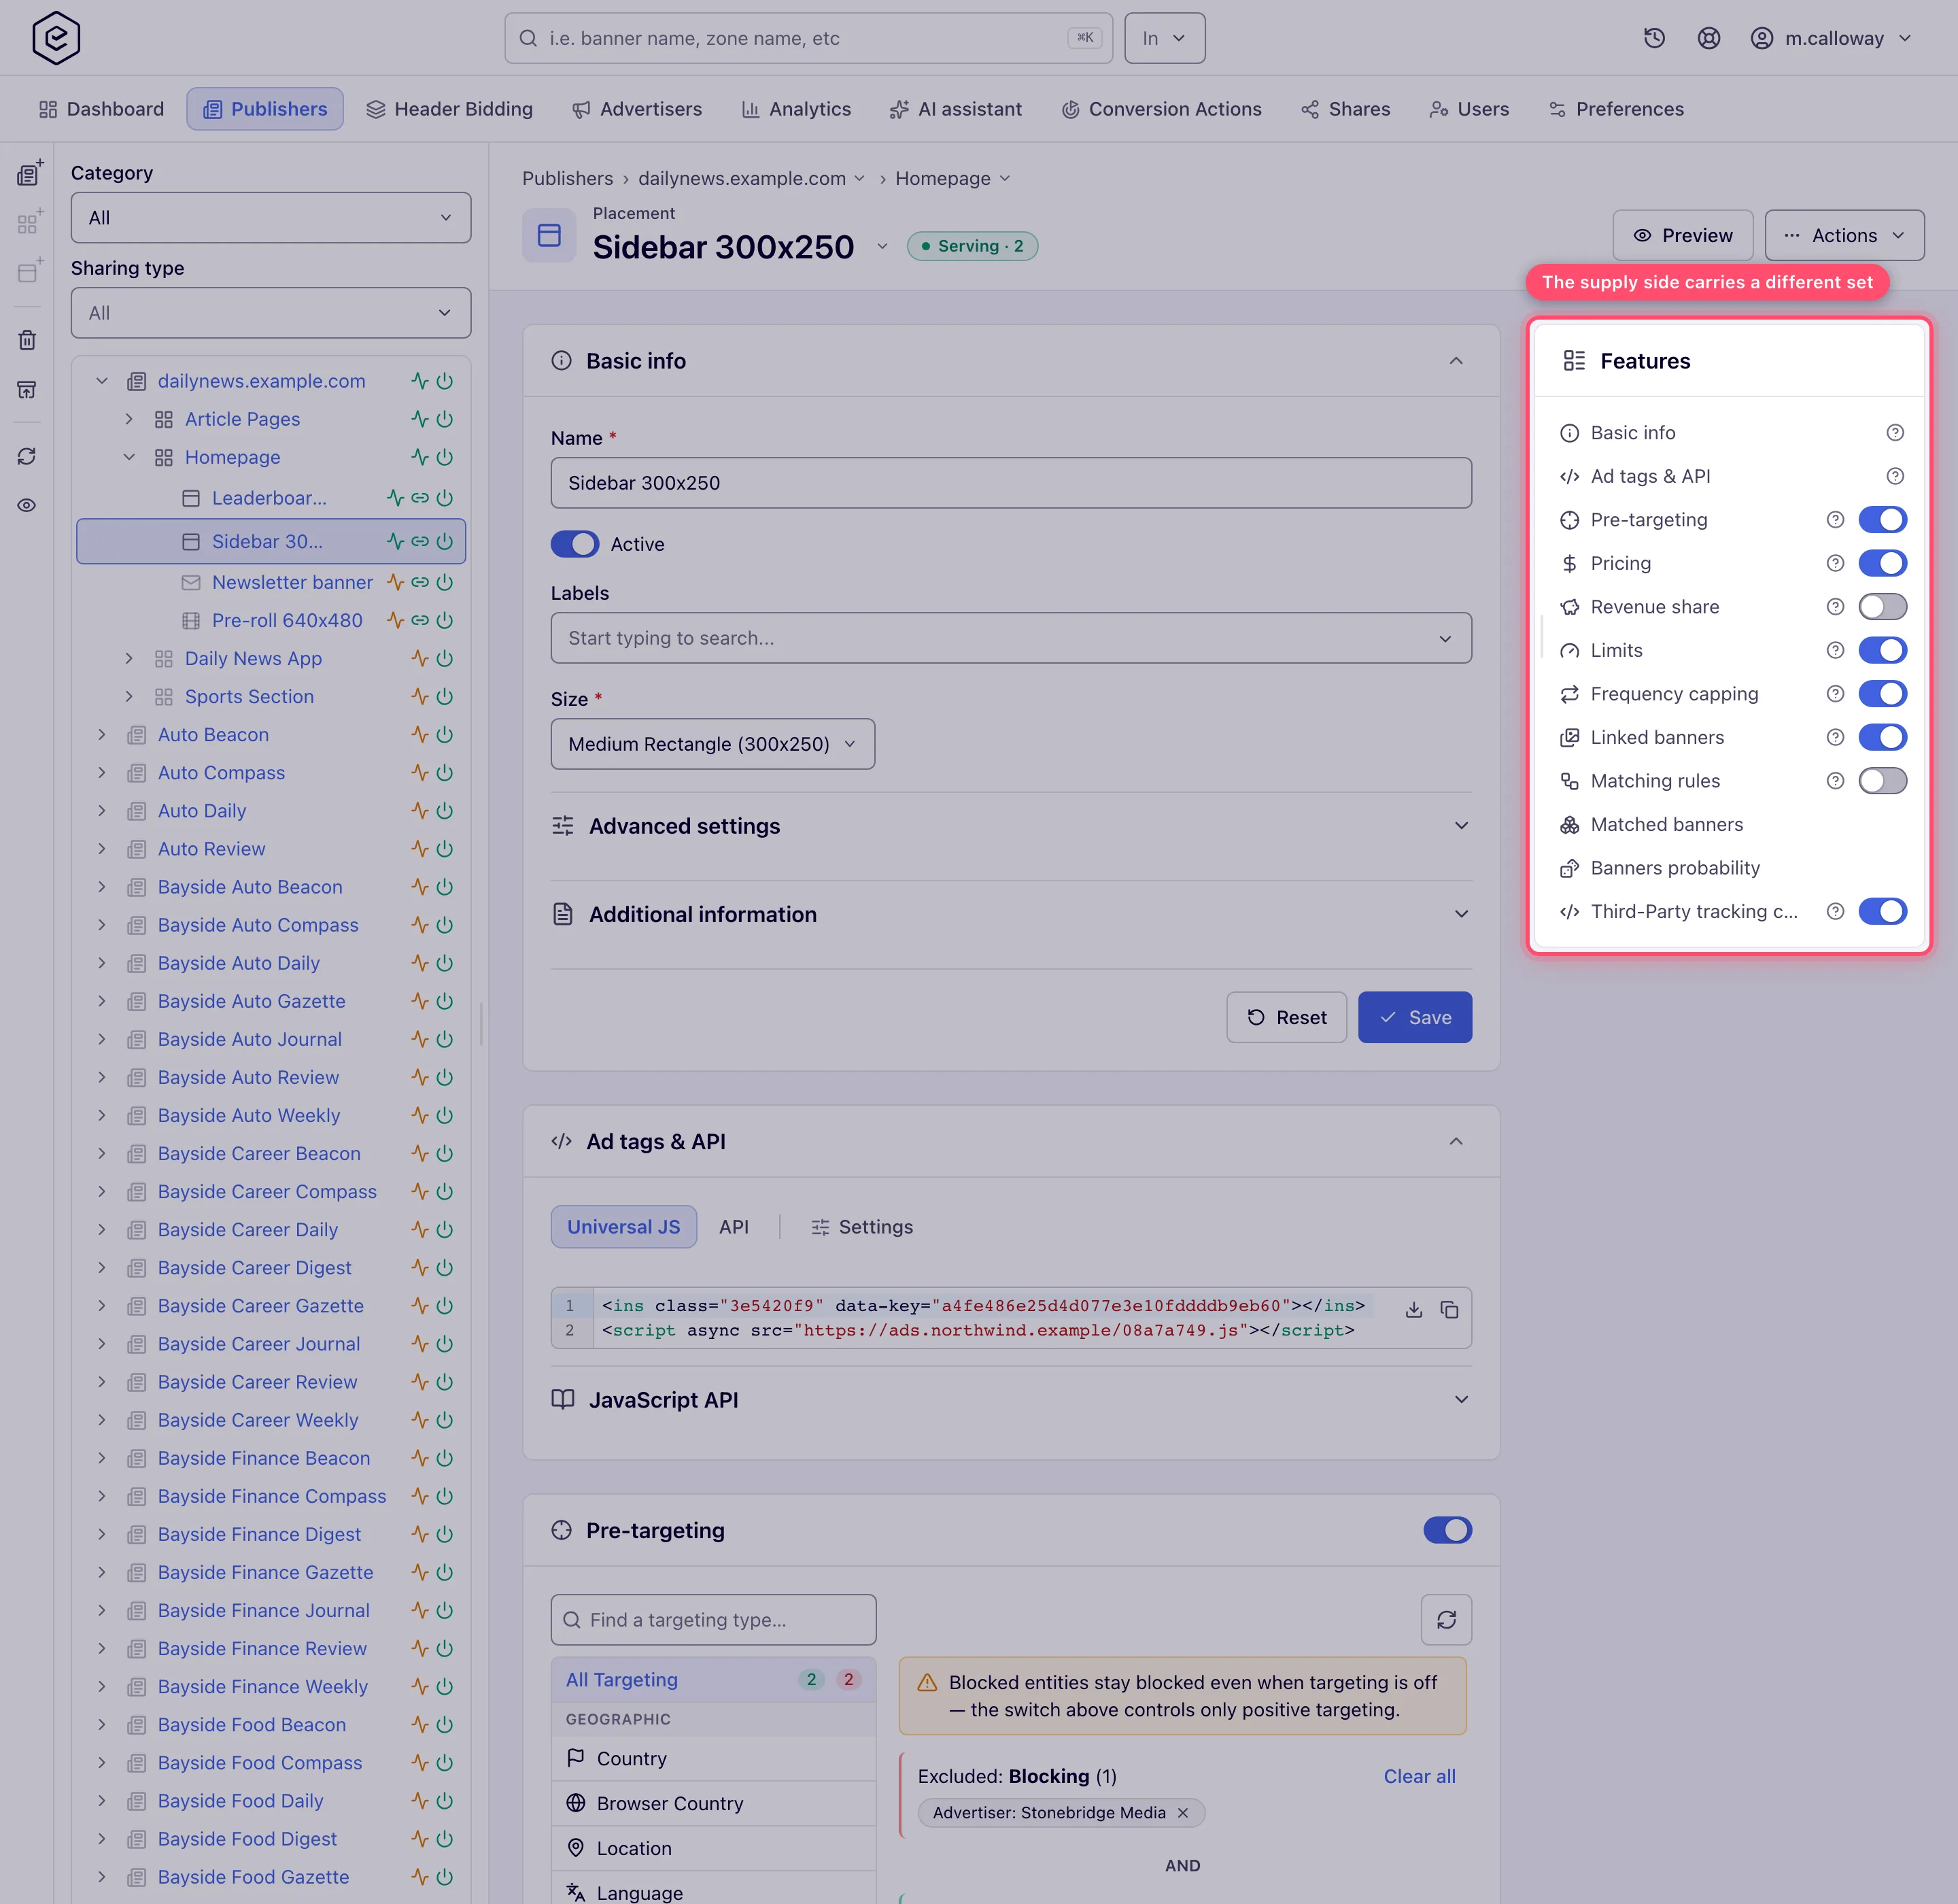The height and width of the screenshot is (1904, 1958).
Task: Download the ad tag code
Action: pyautogui.click(x=1413, y=1310)
